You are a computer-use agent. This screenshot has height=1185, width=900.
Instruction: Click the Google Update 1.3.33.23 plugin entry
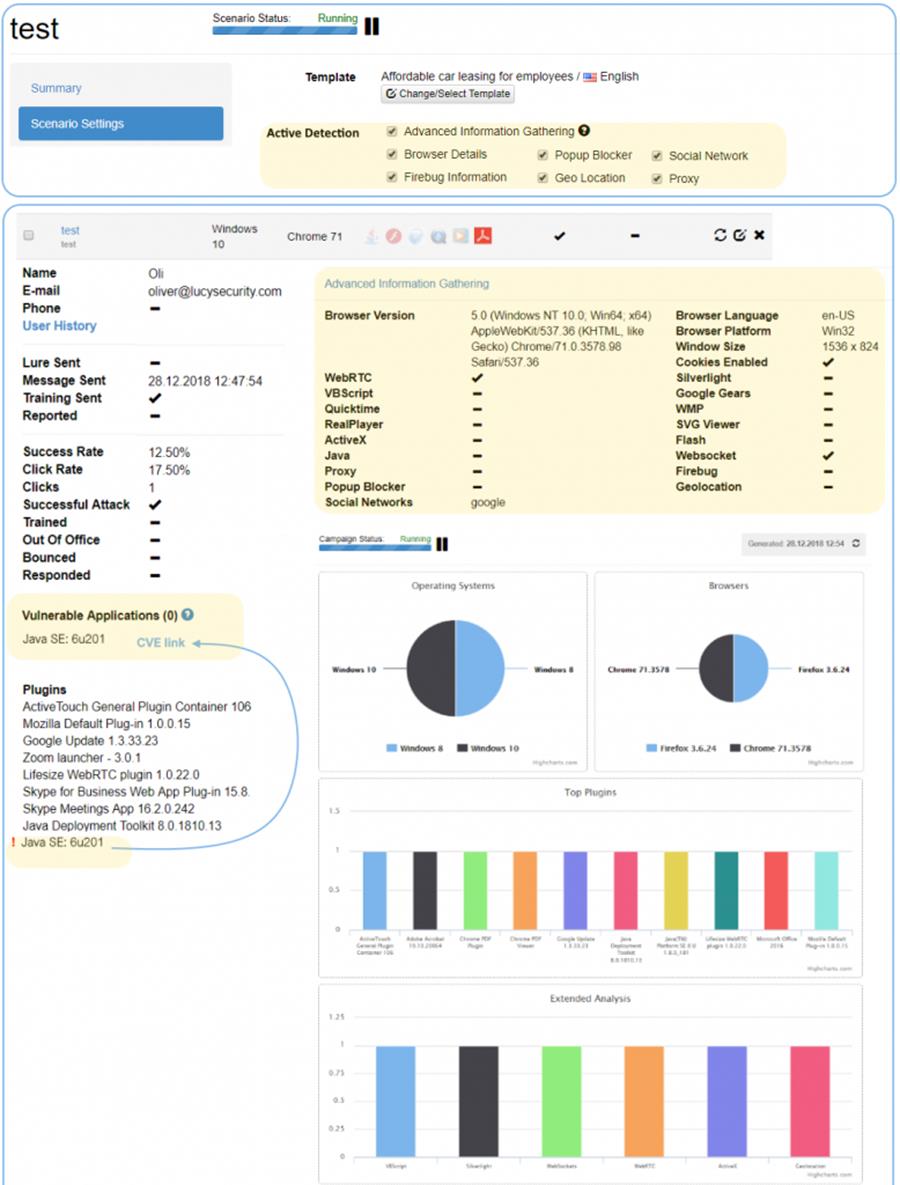[x=90, y=741]
